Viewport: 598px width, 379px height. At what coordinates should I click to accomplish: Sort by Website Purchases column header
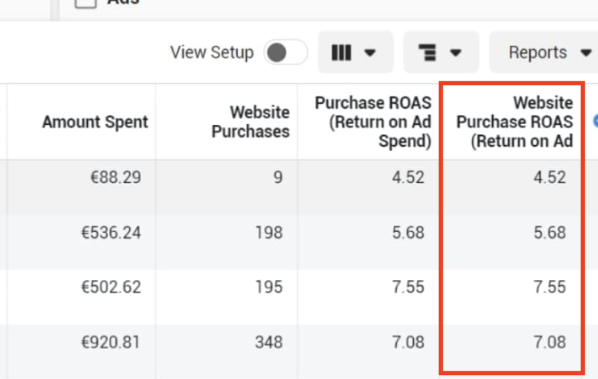click(x=251, y=122)
